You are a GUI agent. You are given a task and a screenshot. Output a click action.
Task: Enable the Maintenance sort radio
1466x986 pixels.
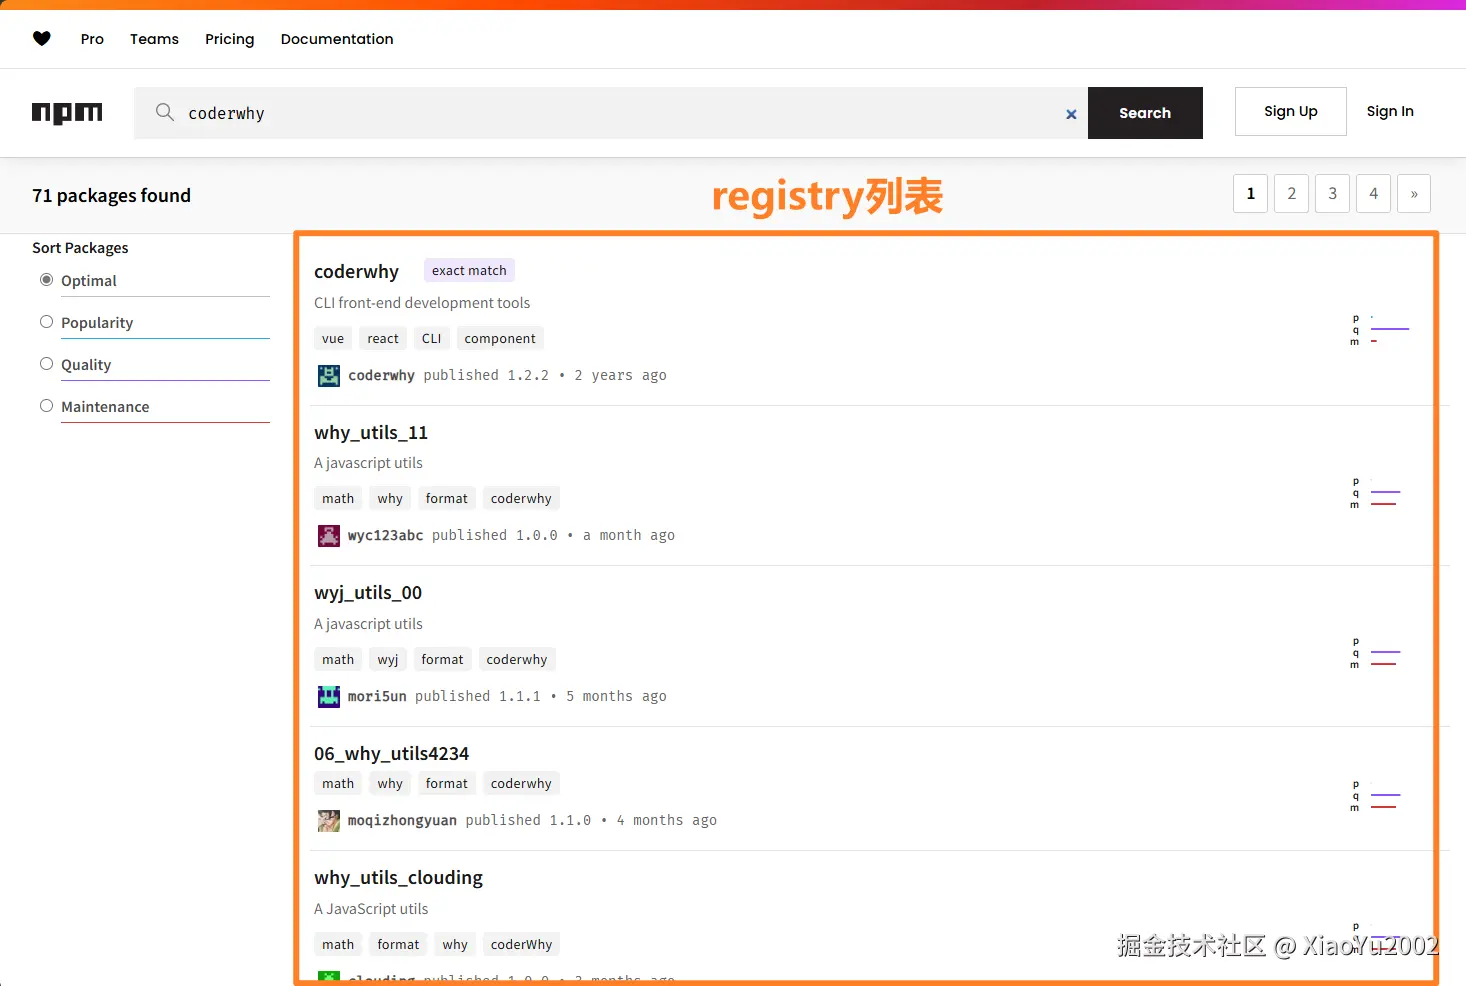pyautogui.click(x=46, y=405)
